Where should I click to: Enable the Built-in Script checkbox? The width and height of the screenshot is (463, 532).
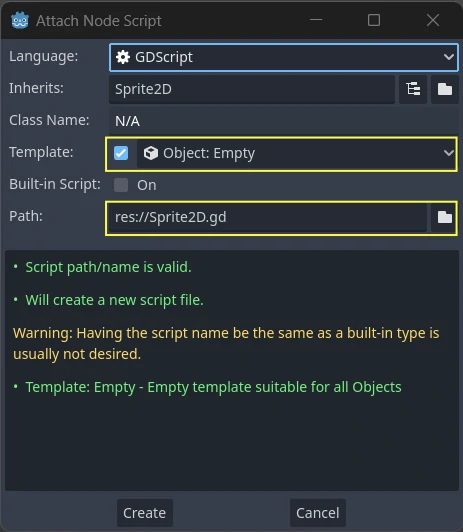[121, 185]
